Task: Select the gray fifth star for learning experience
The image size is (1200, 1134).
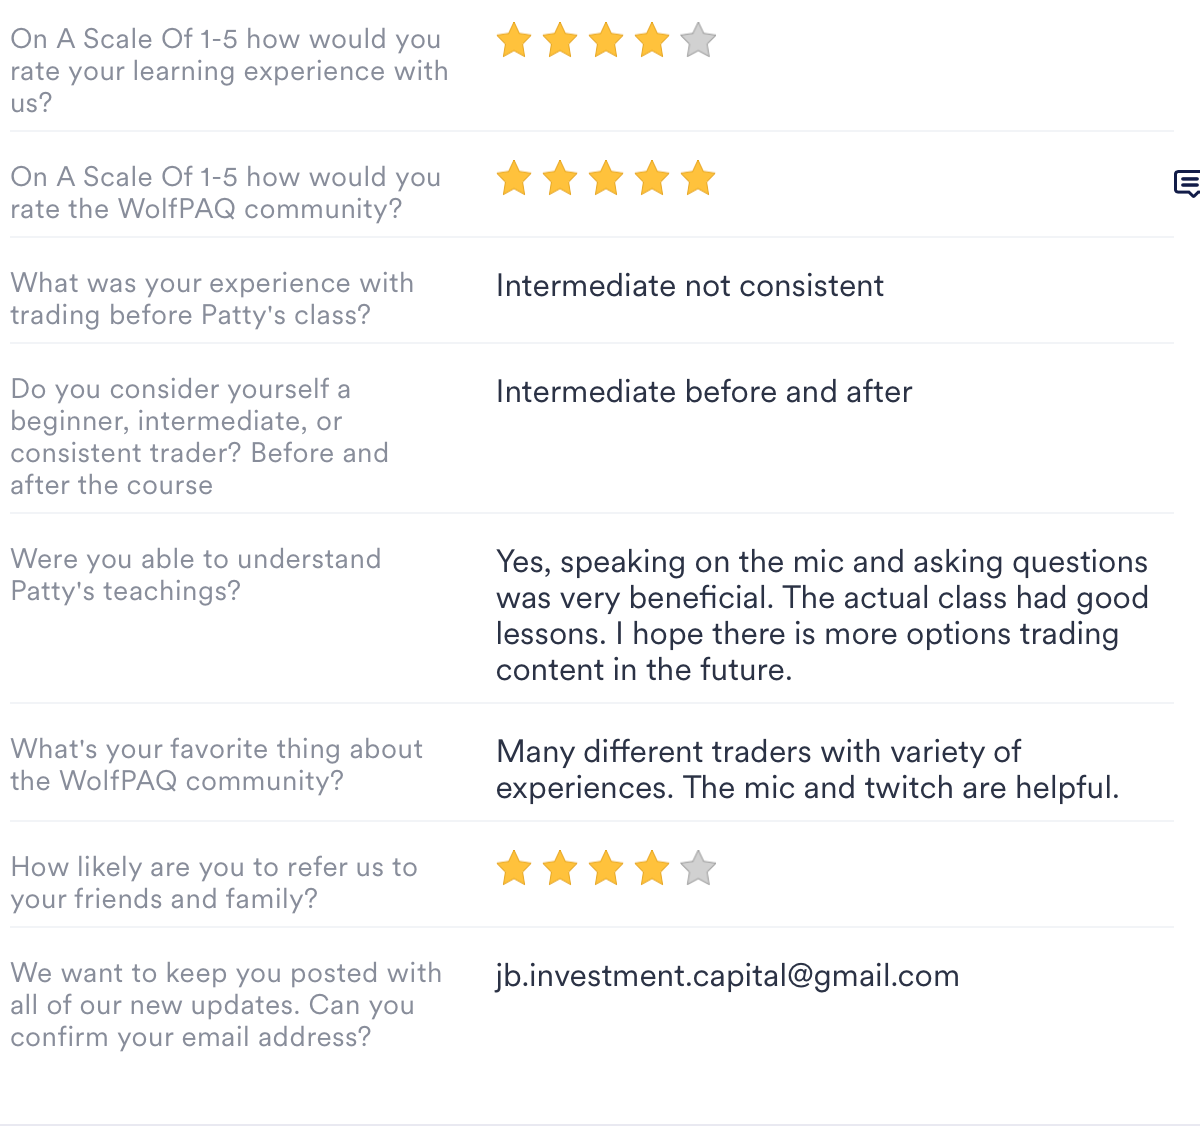Action: [698, 41]
